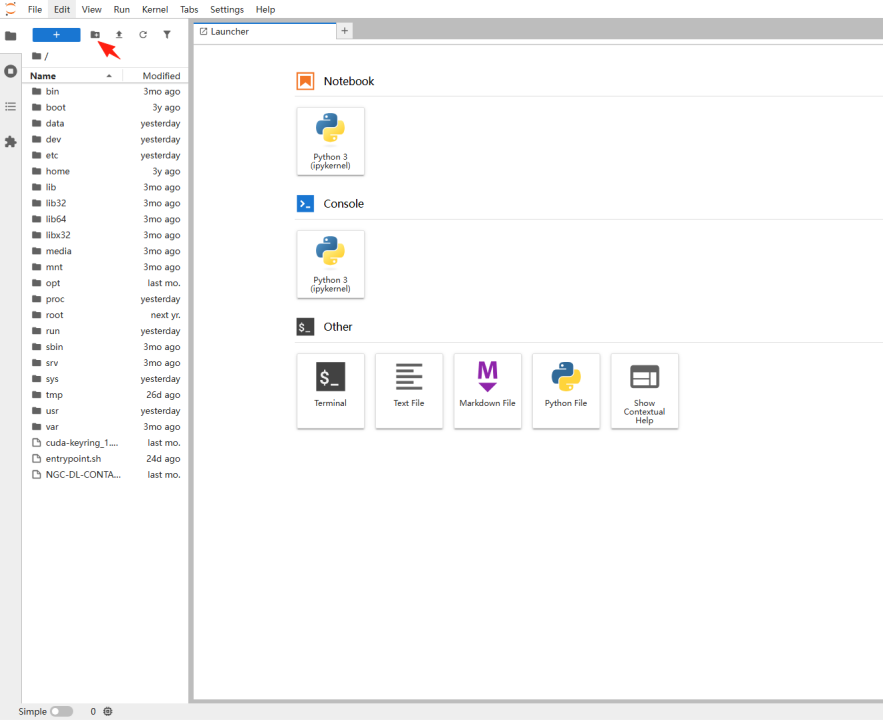Open the Settings menu

click(227, 10)
